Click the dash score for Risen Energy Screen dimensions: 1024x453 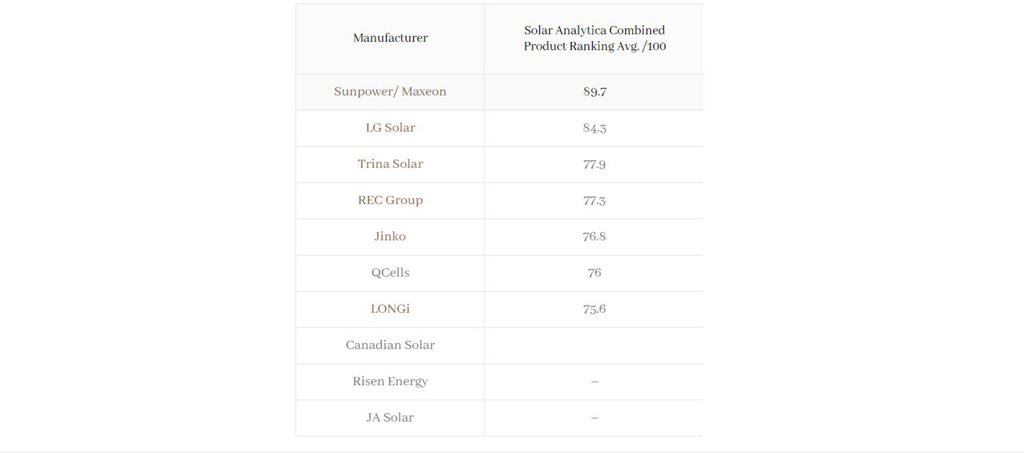click(594, 381)
